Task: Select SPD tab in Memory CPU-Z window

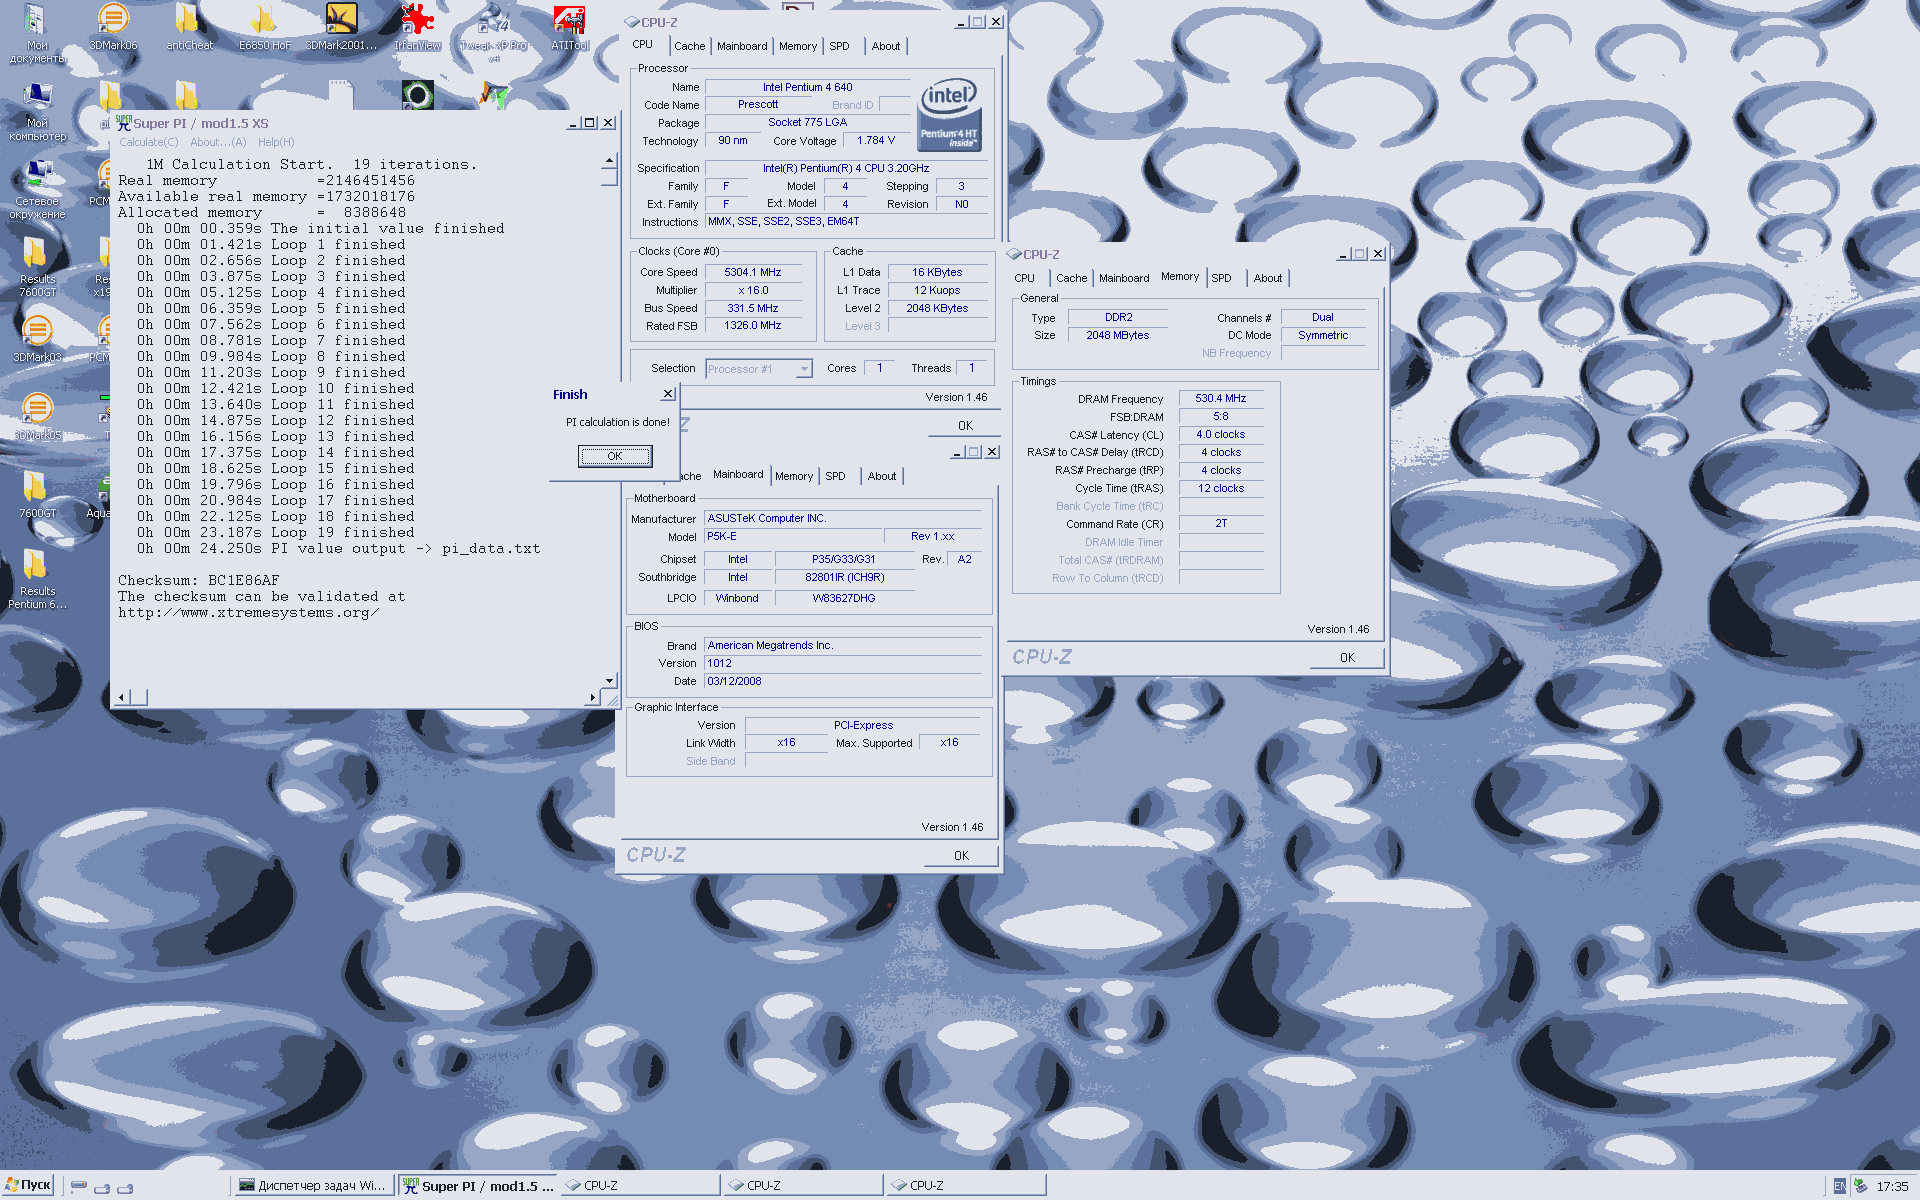Action: [1221, 278]
